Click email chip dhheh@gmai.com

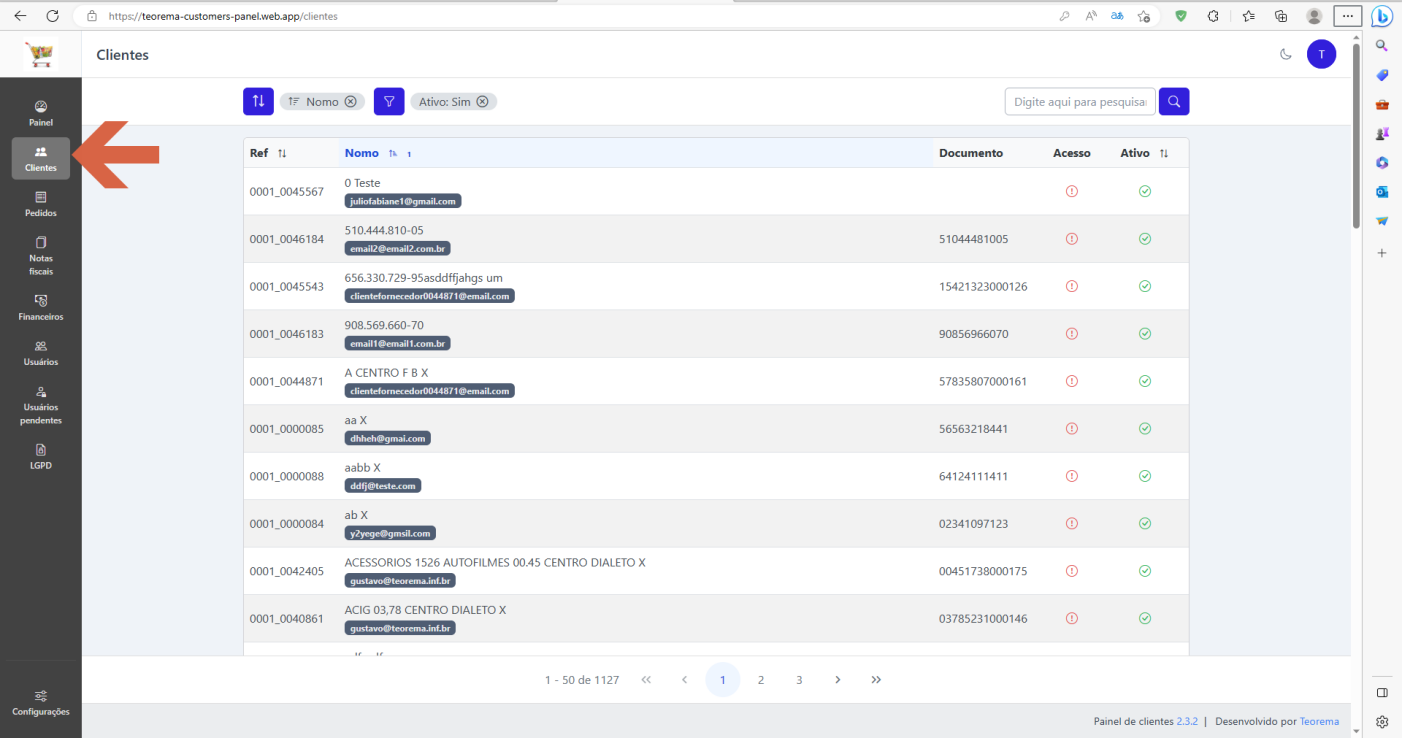point(388,438)
